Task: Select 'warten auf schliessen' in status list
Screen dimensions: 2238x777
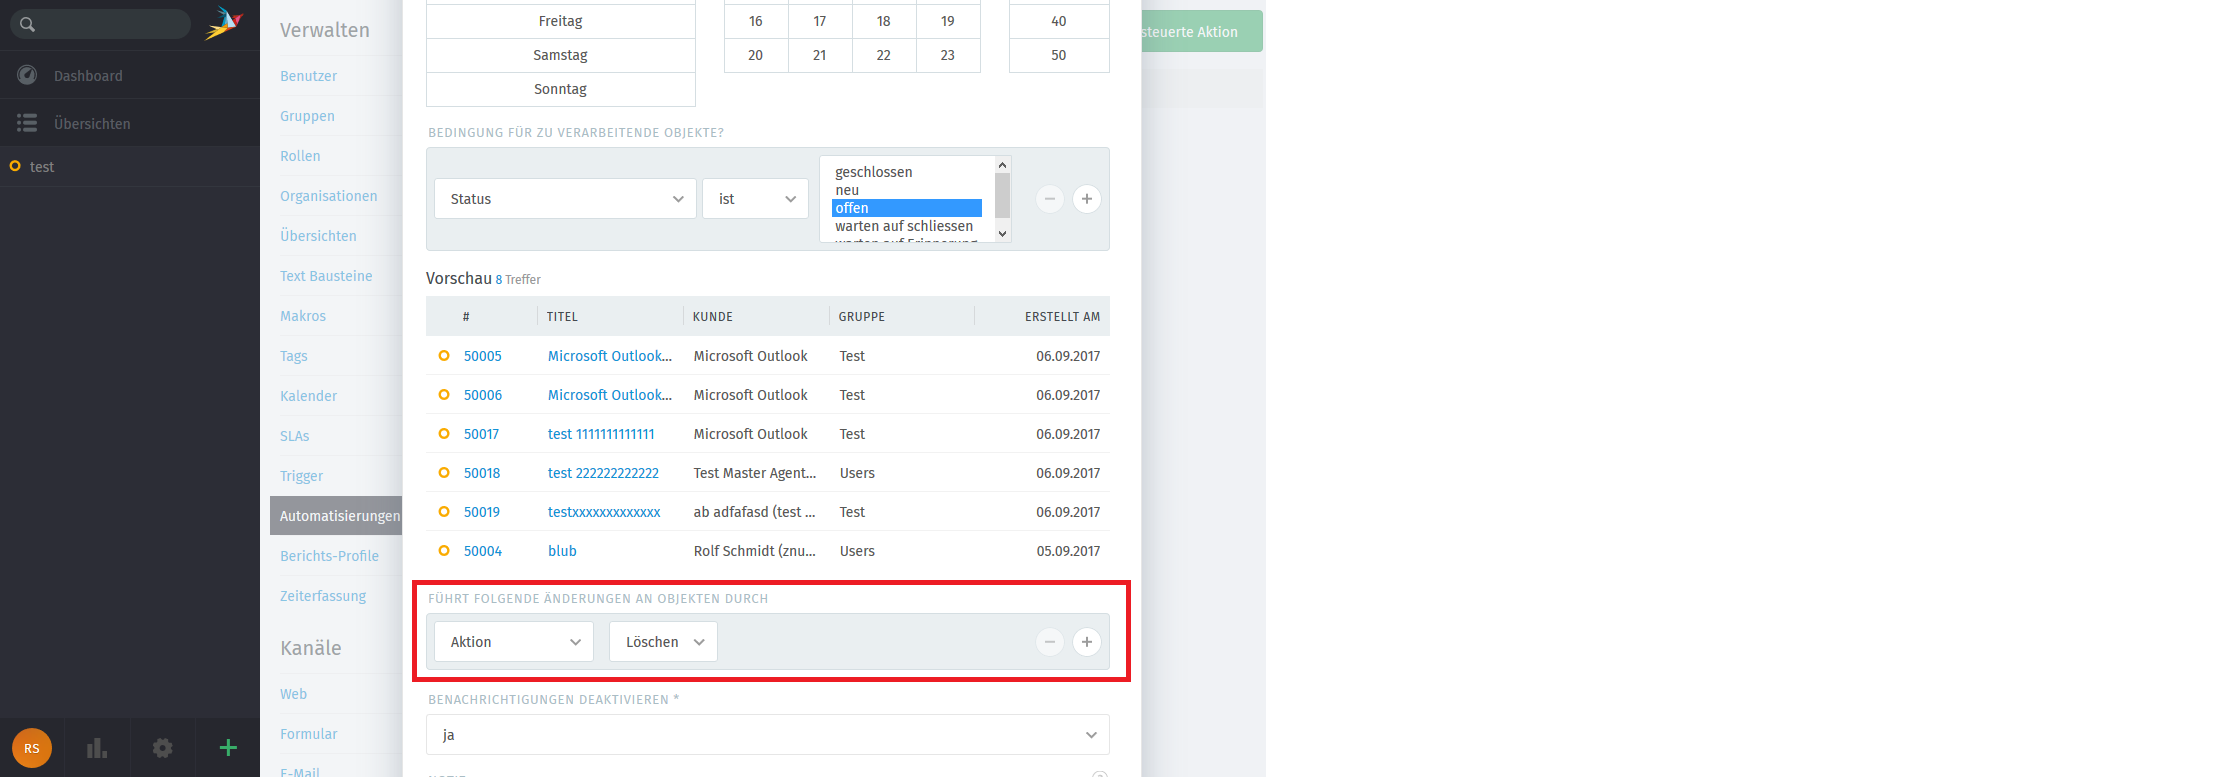Action: 907,226
